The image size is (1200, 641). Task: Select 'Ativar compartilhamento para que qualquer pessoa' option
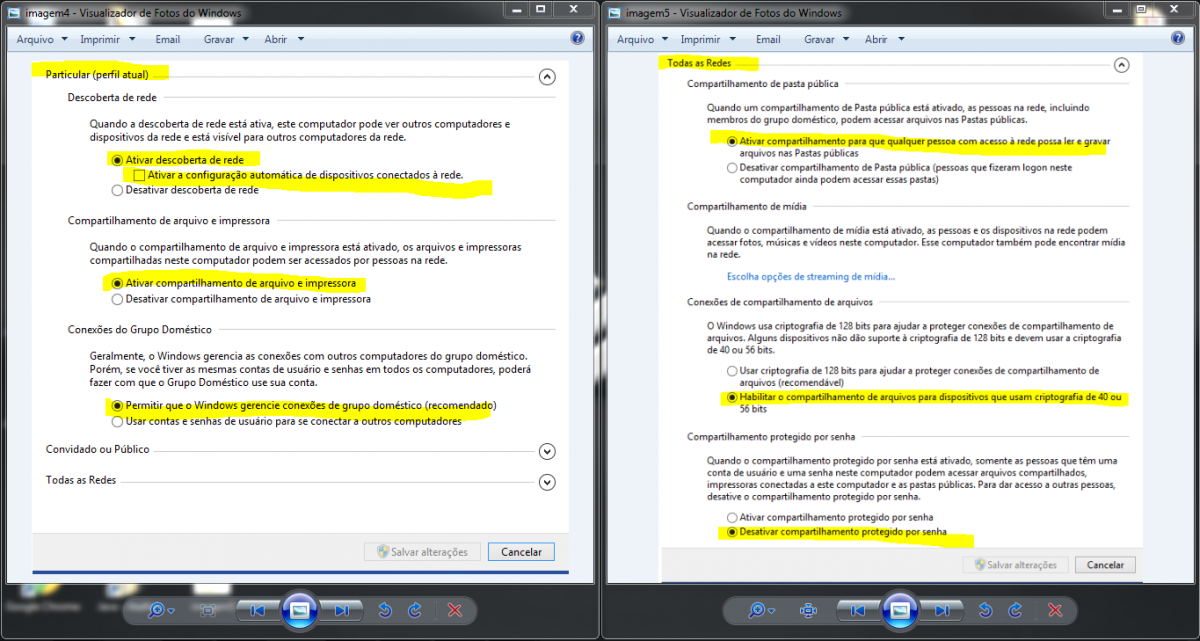[733, 142]
